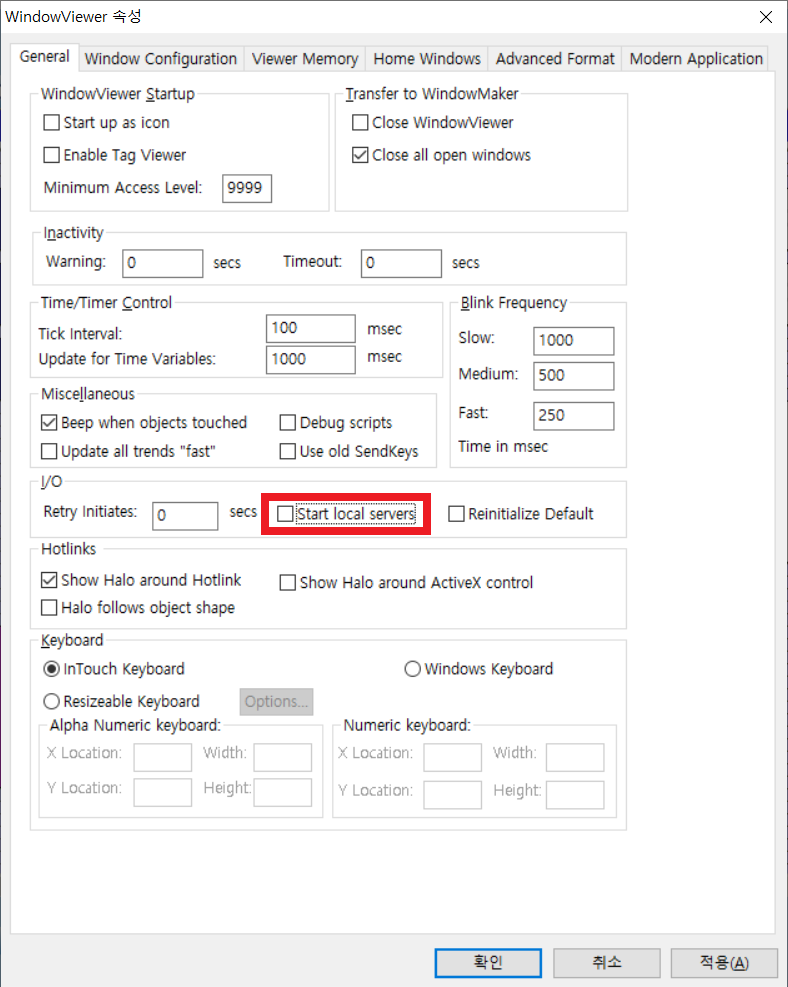Click the "WindowViewer Startup" group label
Viewport: 788px width, 987px height.
click(118, 94)
